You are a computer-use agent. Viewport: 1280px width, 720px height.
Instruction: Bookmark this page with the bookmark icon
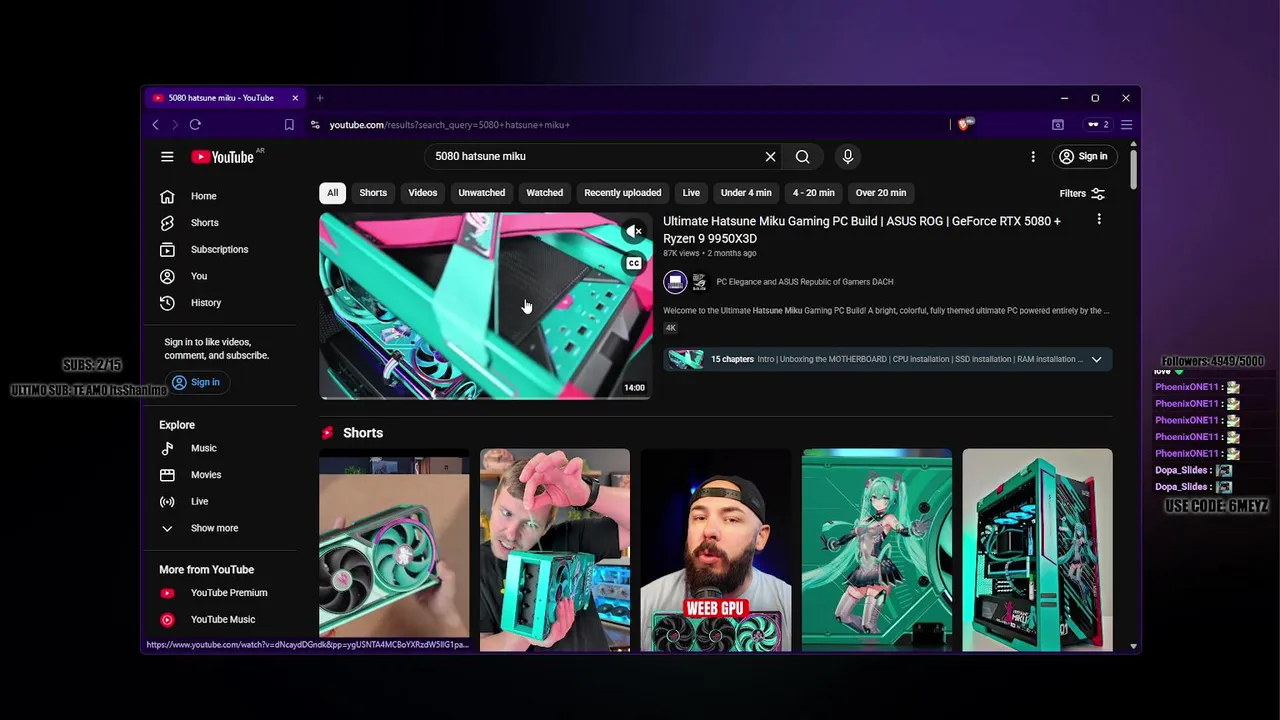[x=289, y=125]
